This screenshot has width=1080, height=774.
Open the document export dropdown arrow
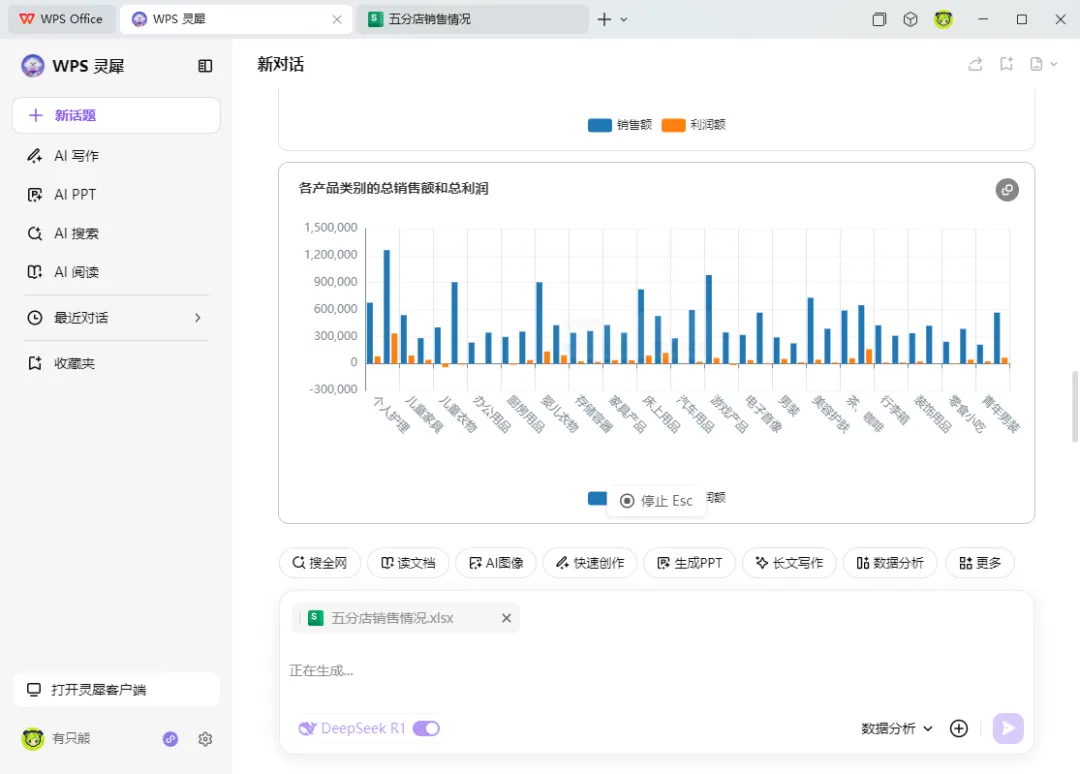[x=1054, y=65]
